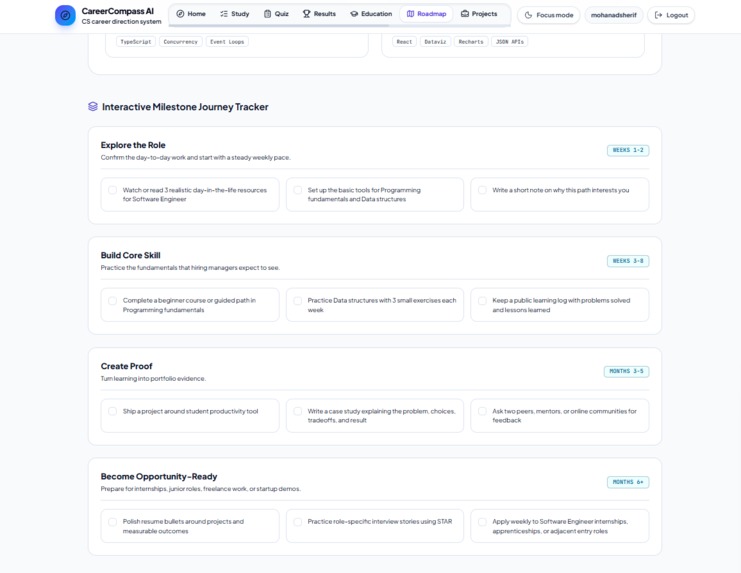Click the MONTHS 6+ badge
The height and width of the screenshot is (573, 741).
coord(628,482)
